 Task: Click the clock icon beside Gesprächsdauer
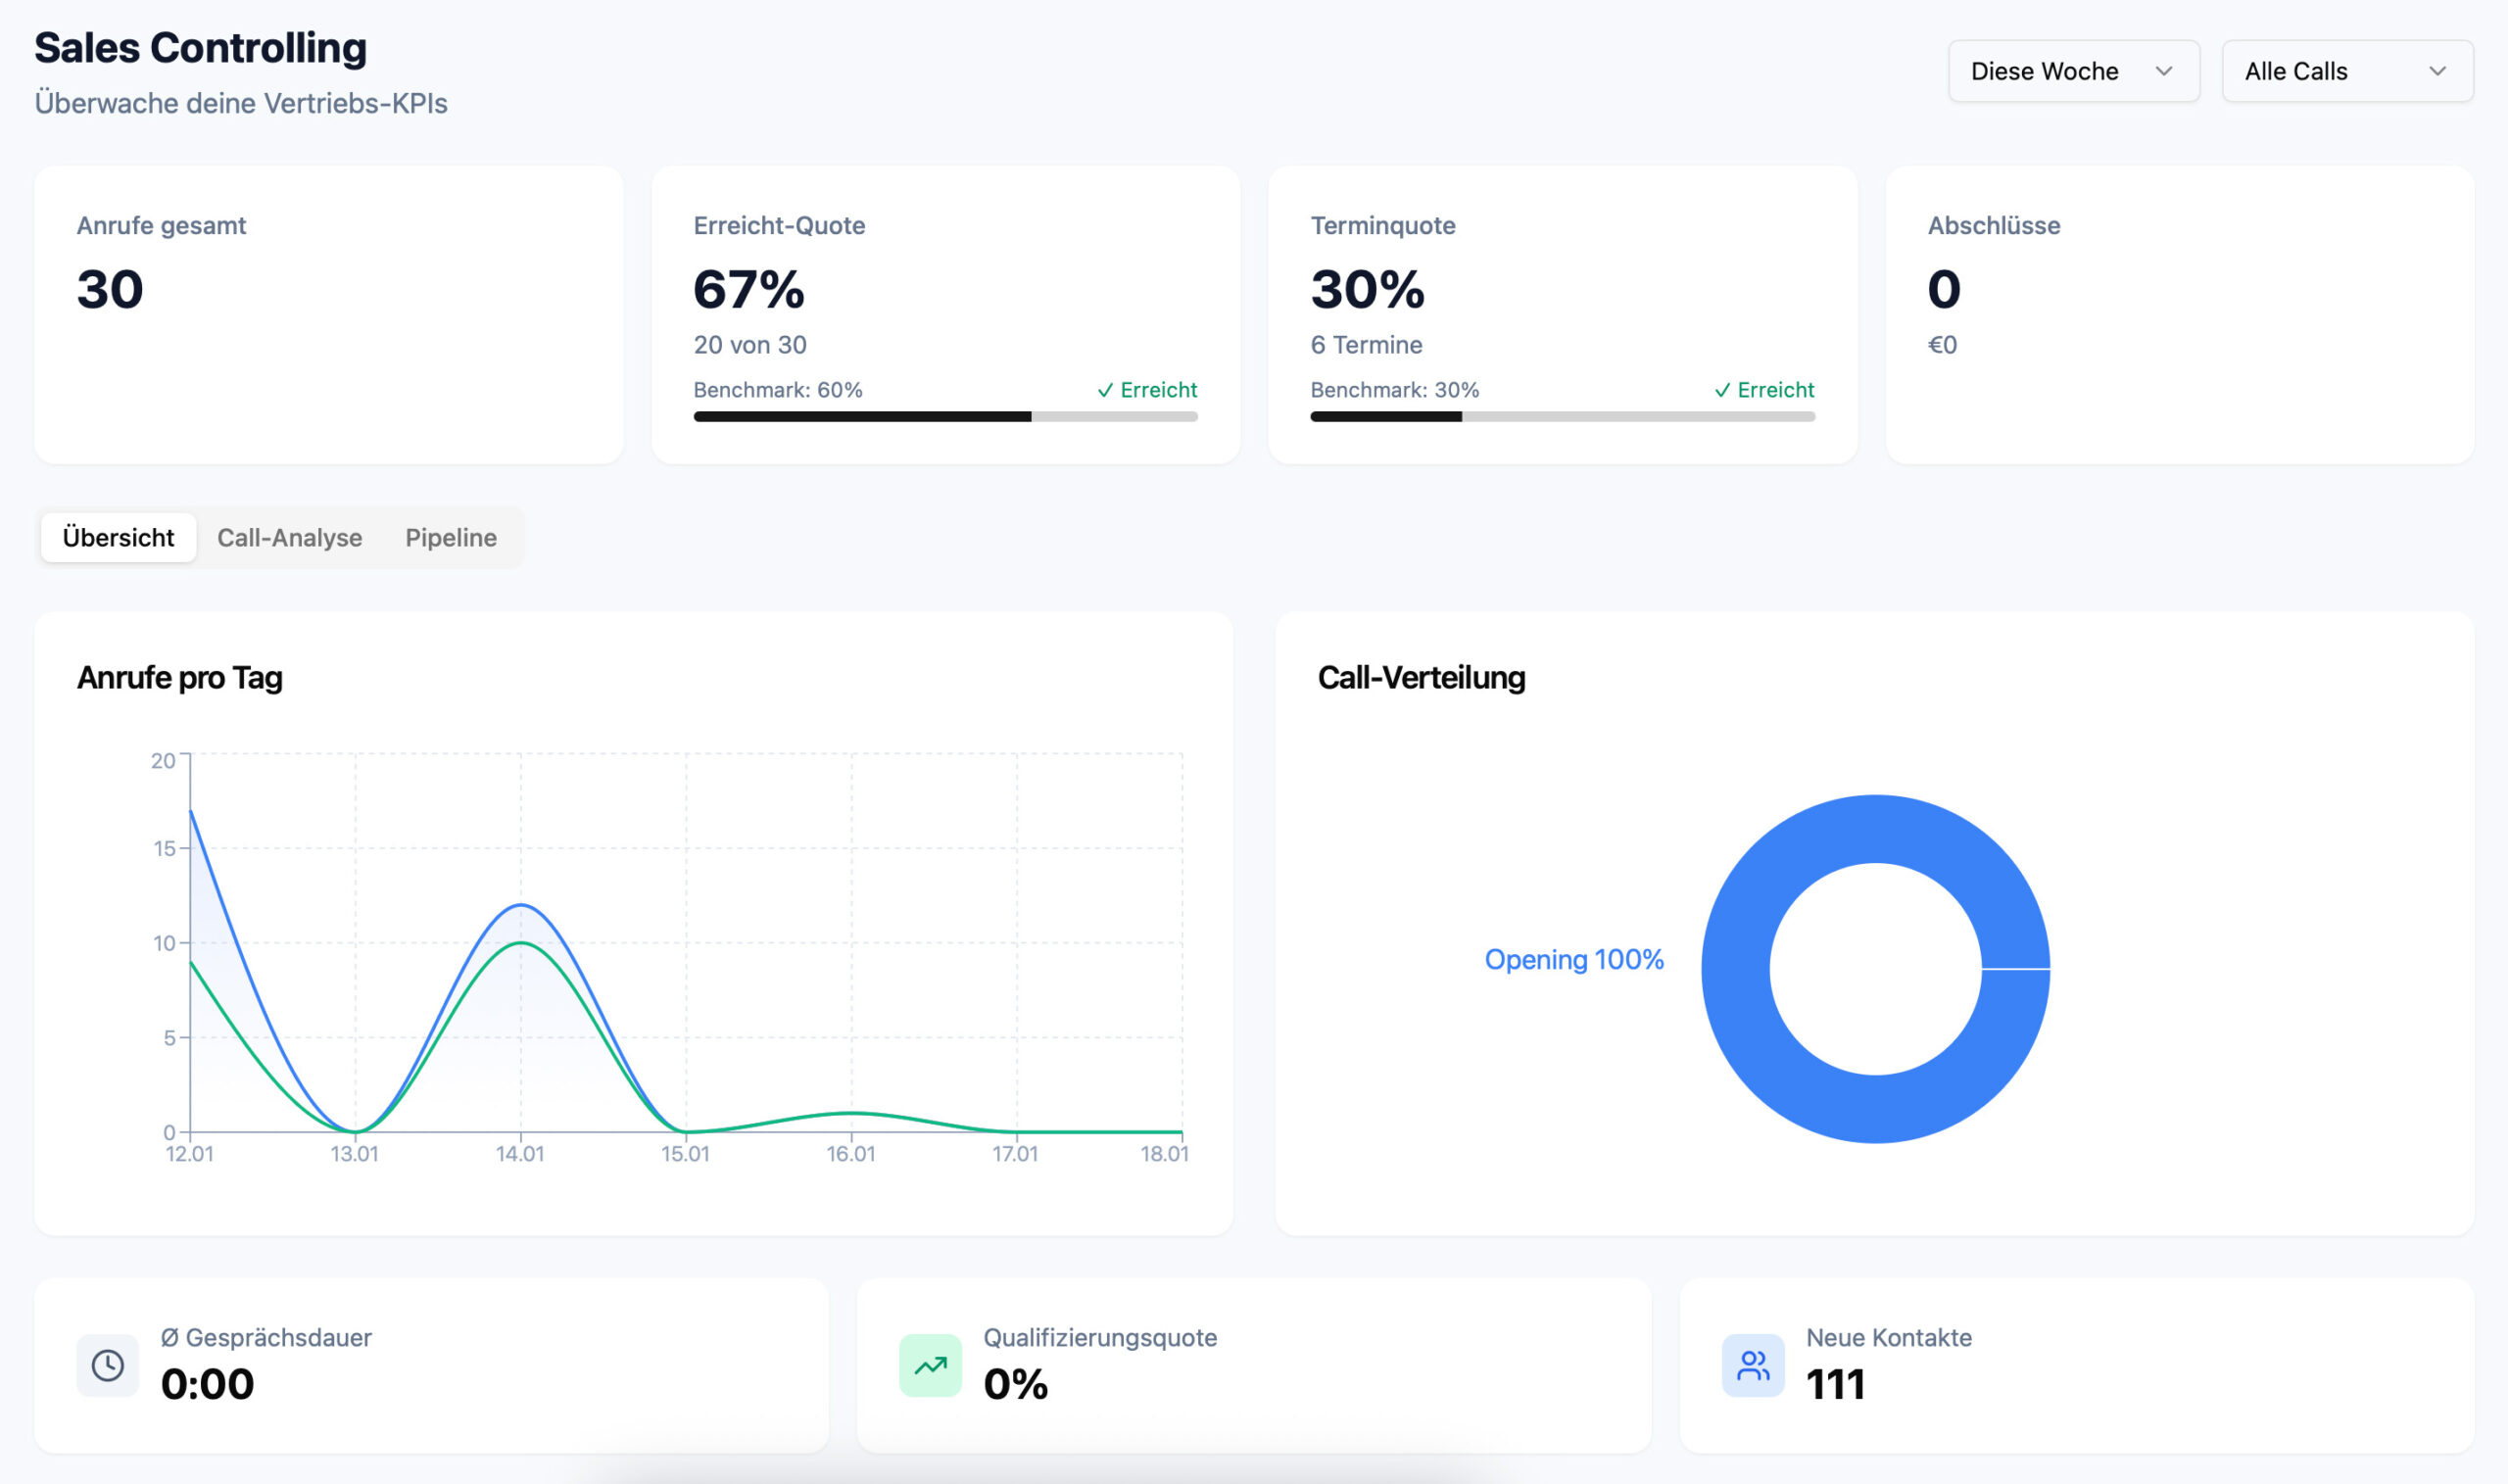point(107,1365)
